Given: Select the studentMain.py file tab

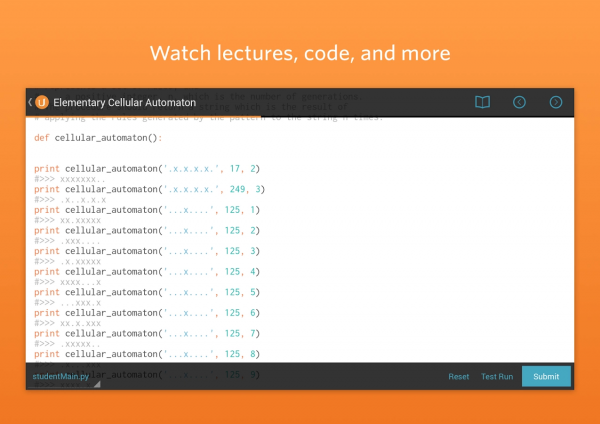Looking at the screenshot, I should pyautogui.click(x=61, y=376).
